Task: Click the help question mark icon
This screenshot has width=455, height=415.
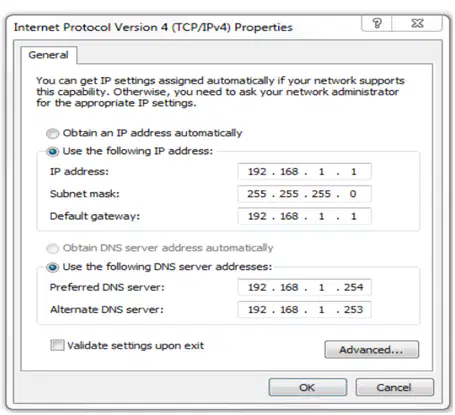Action: pyautogui.click(x=377, y=23)
